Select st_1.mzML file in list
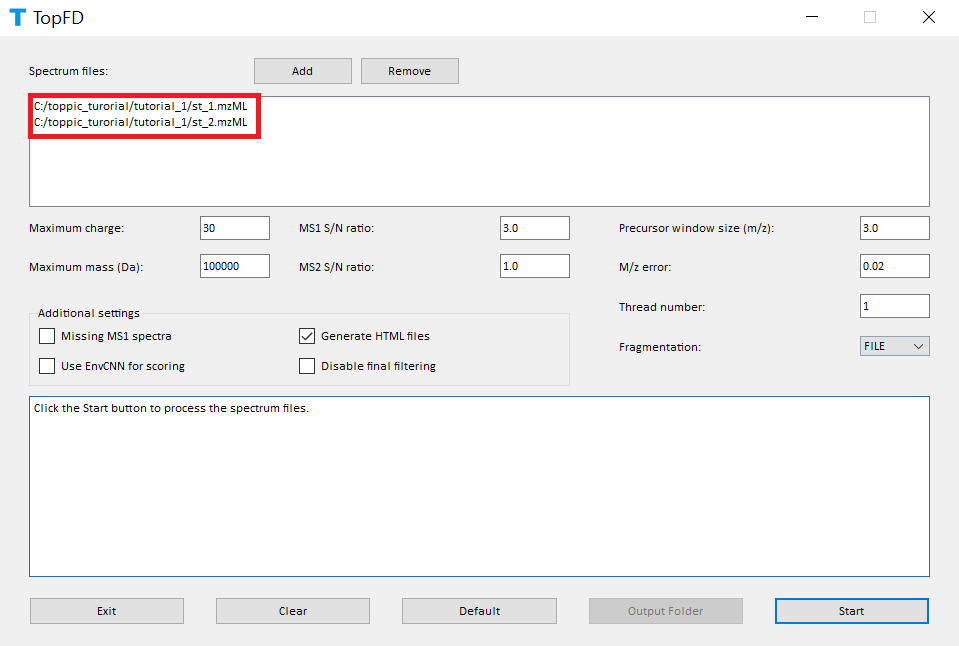959x646 pixels. click(140, 106)
